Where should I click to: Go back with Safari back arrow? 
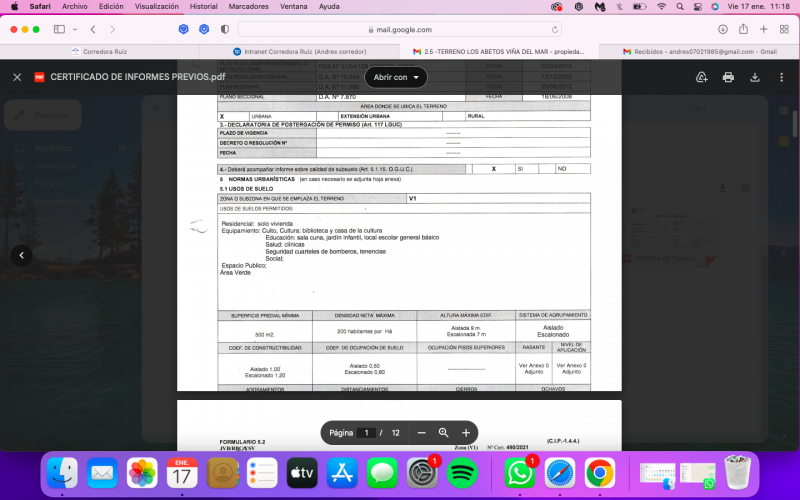(x=93, y=29)
